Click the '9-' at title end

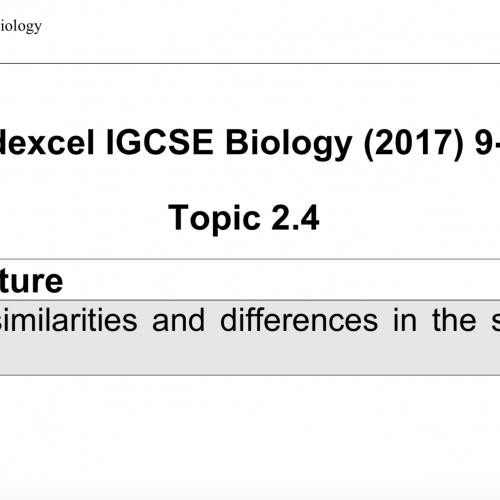[487, 143]
